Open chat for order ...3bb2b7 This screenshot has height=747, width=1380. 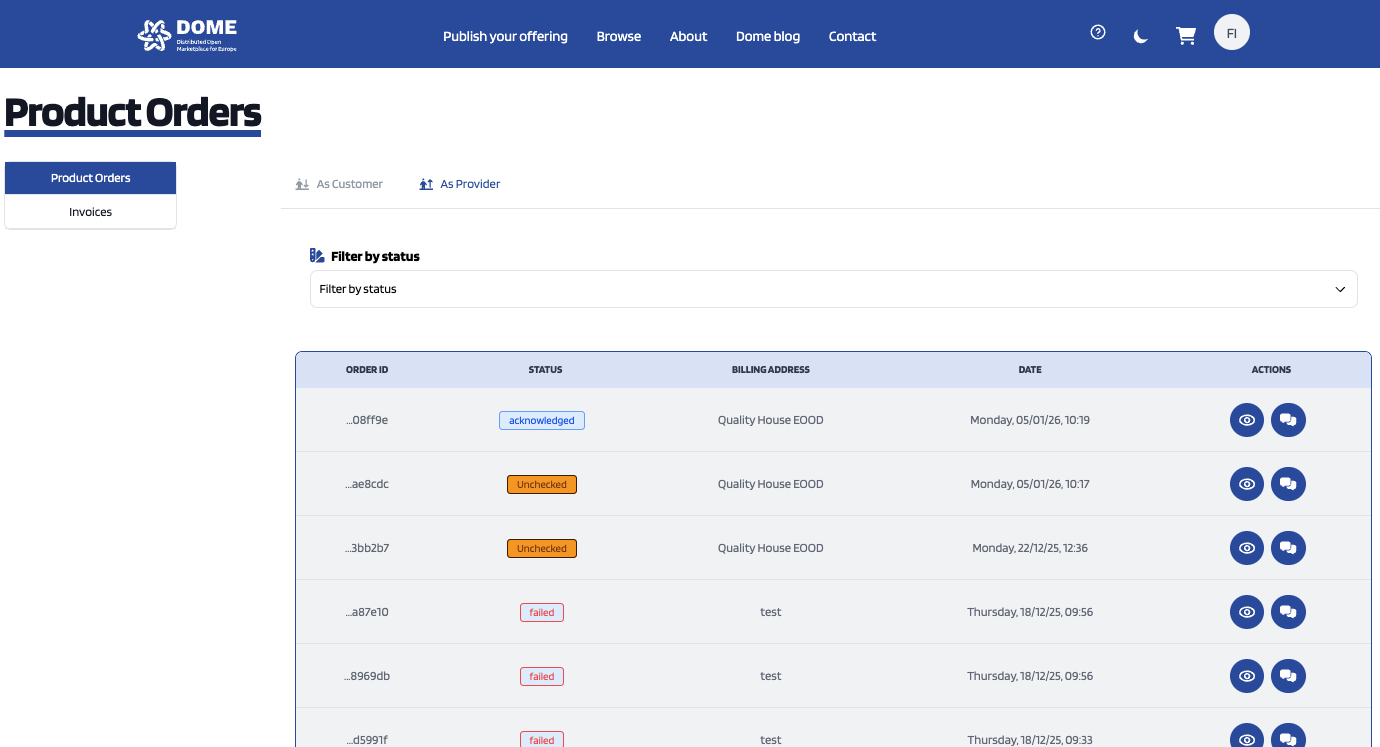[1288, 548]
